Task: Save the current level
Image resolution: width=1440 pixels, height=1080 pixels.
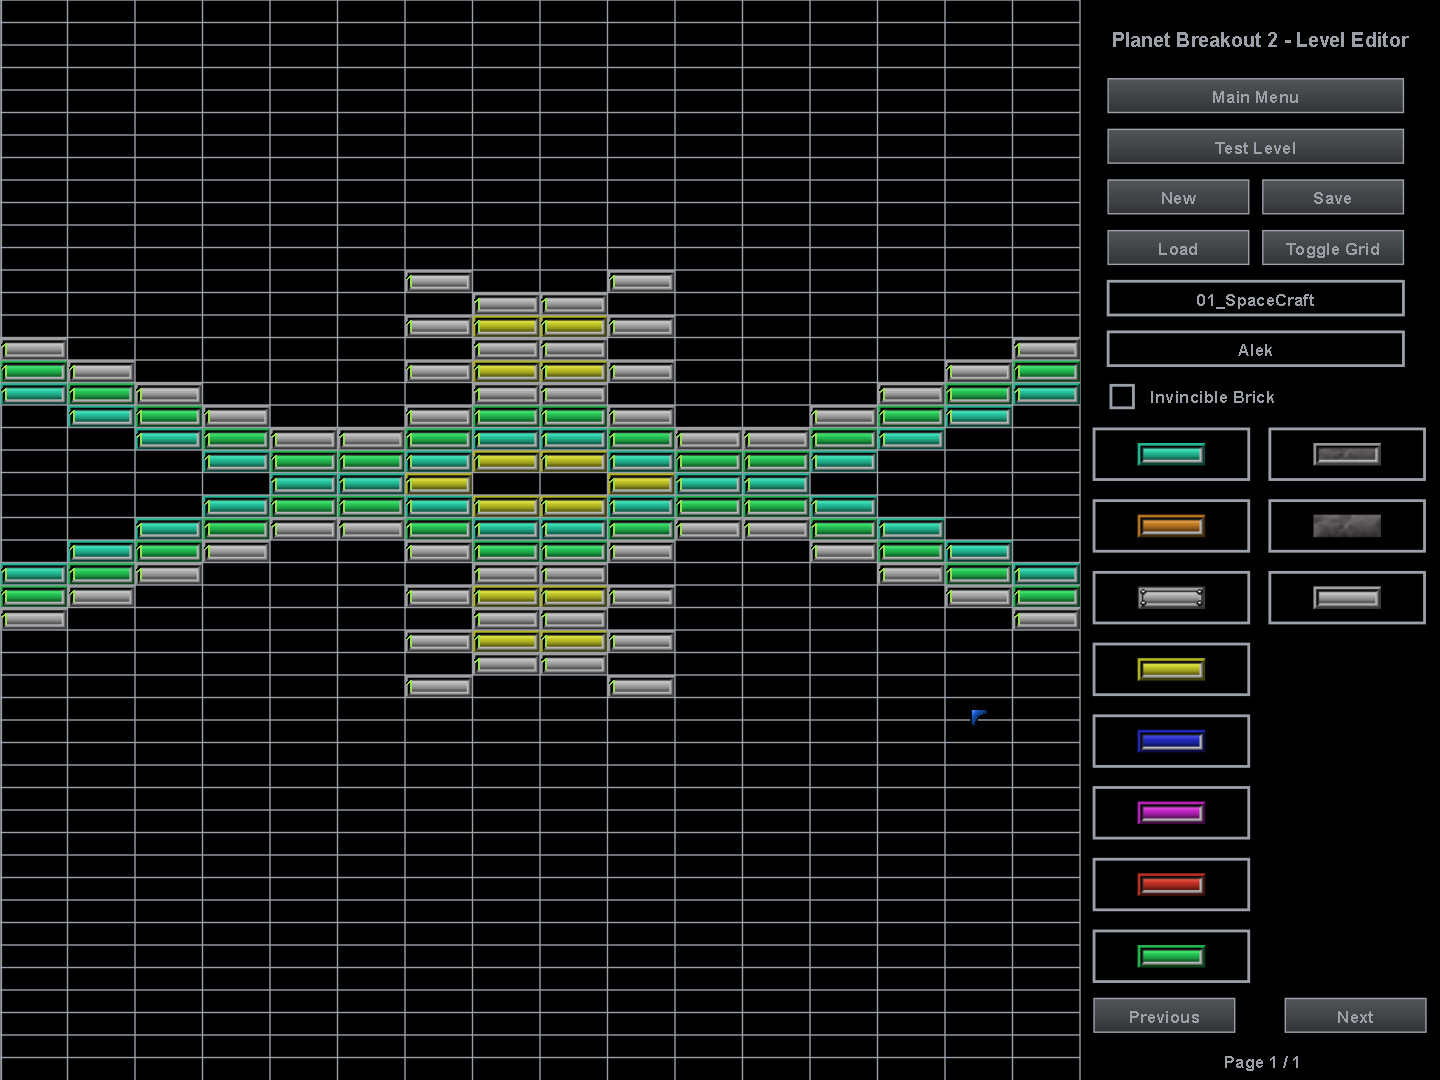Action: (x=1332, y=197)
